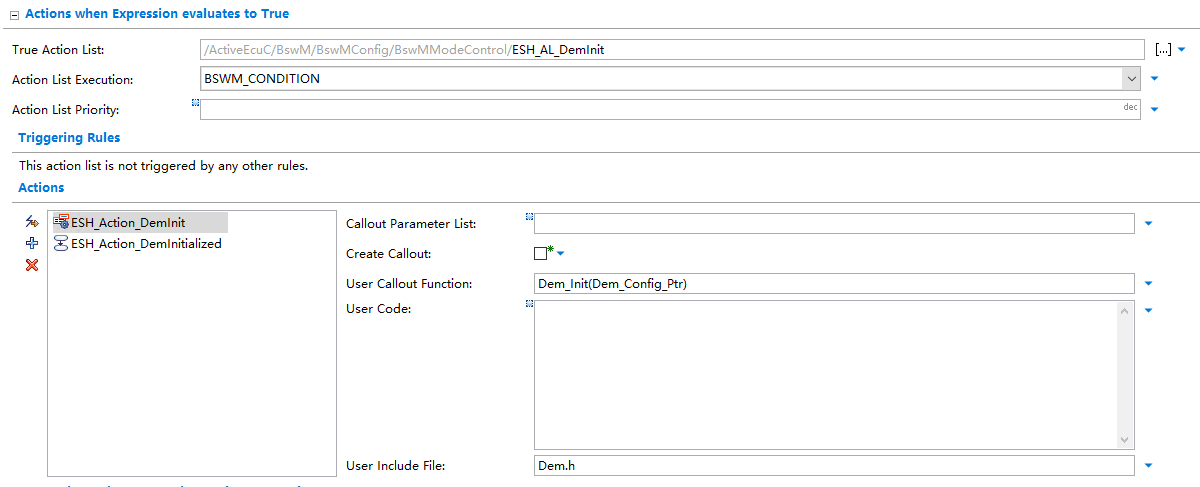The width and height of the screenshot is (1200, 487).
Task: Click the red X delete action icon
Action: pos(32,265)
